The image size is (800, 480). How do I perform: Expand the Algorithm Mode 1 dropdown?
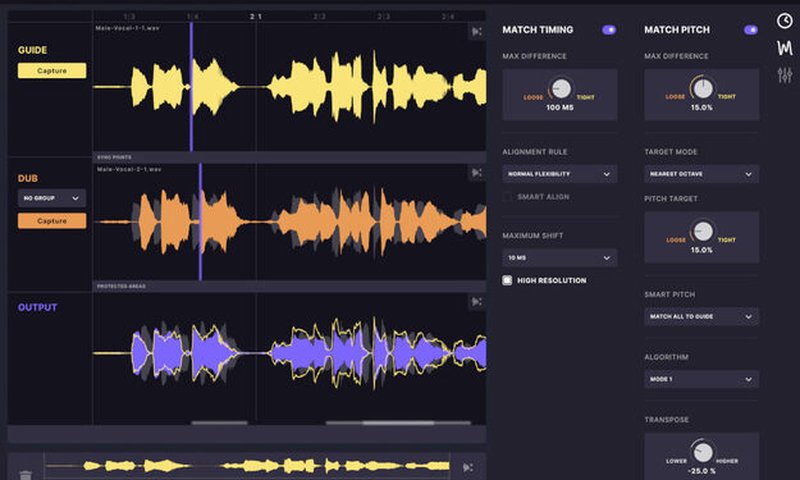pyautogui.click(x=701, y=379)
